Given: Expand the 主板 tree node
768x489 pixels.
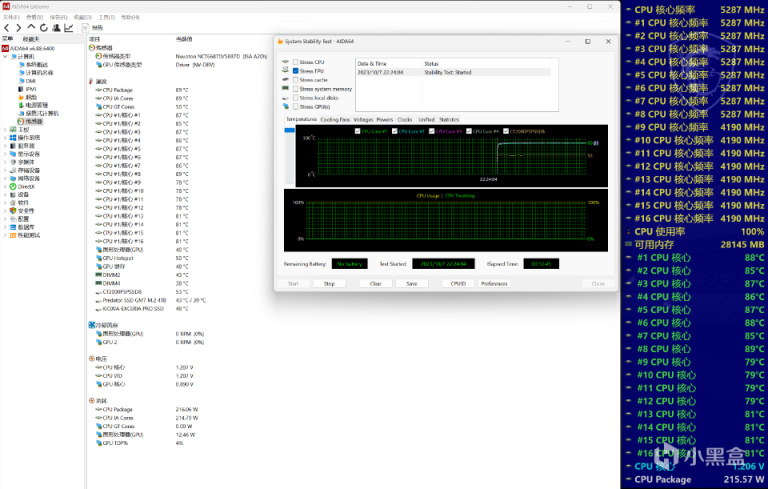Looking at the screenshot, I should pyautogui.click(x=4, y=129).
